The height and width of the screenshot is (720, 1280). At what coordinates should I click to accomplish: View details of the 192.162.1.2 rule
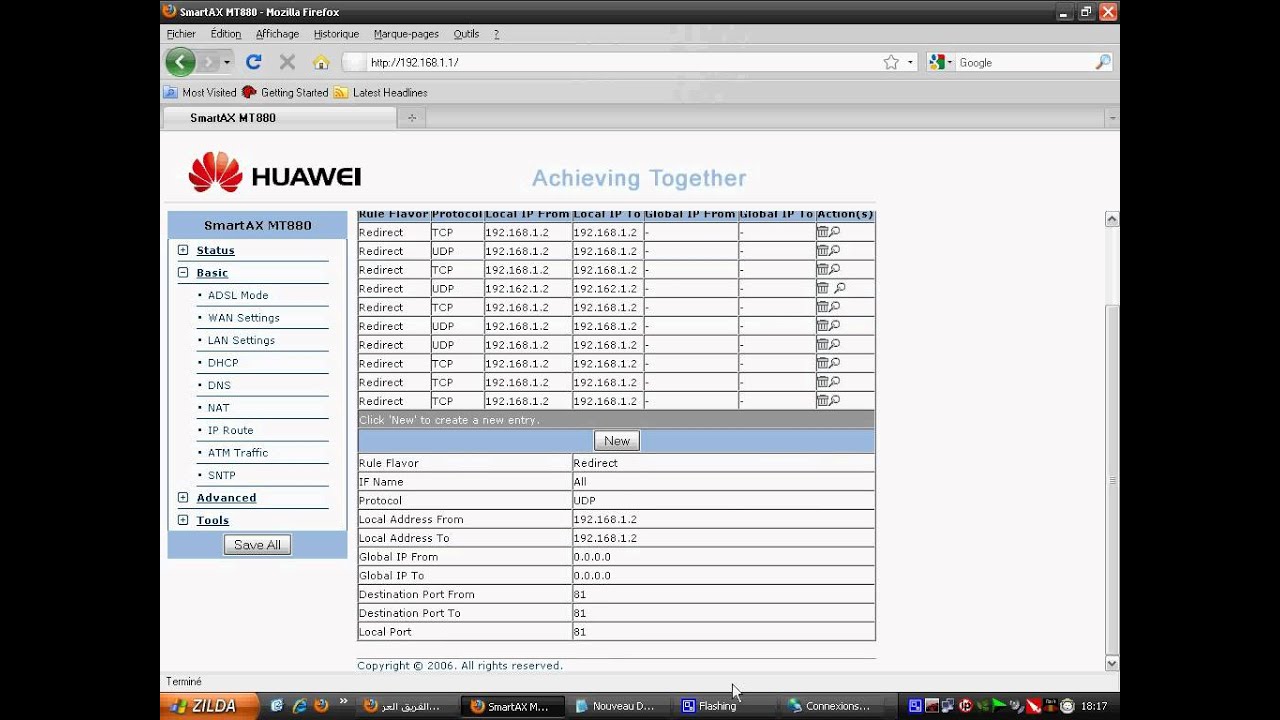coord(840,288)
